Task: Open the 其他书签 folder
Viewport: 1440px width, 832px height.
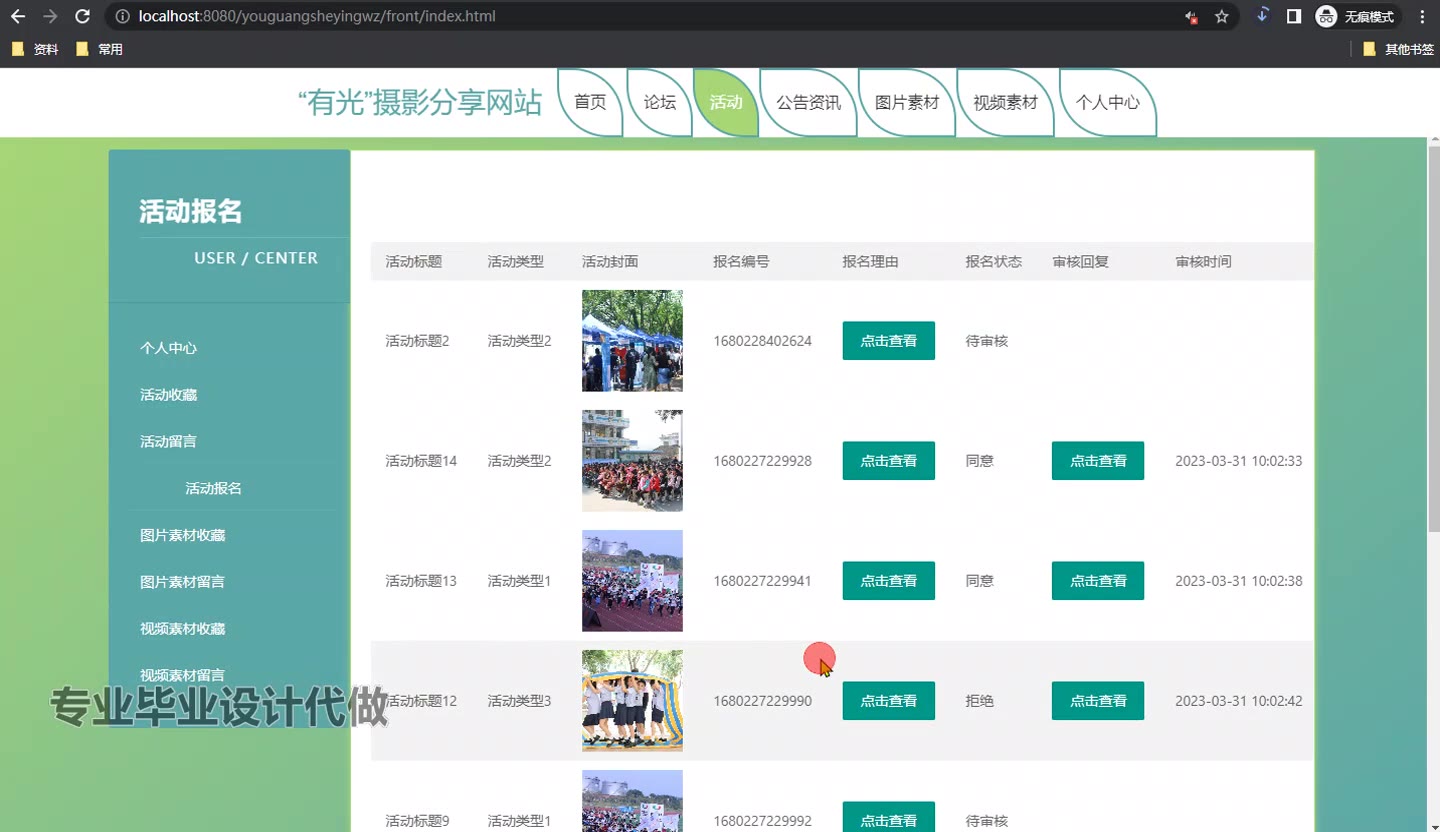Action: coord(1398,49)
